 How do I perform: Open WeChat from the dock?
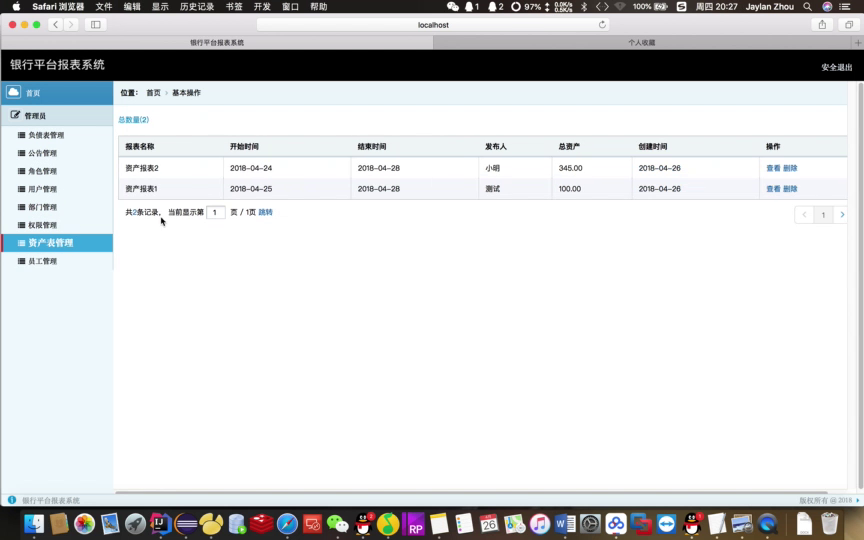(x=337, y=524)
